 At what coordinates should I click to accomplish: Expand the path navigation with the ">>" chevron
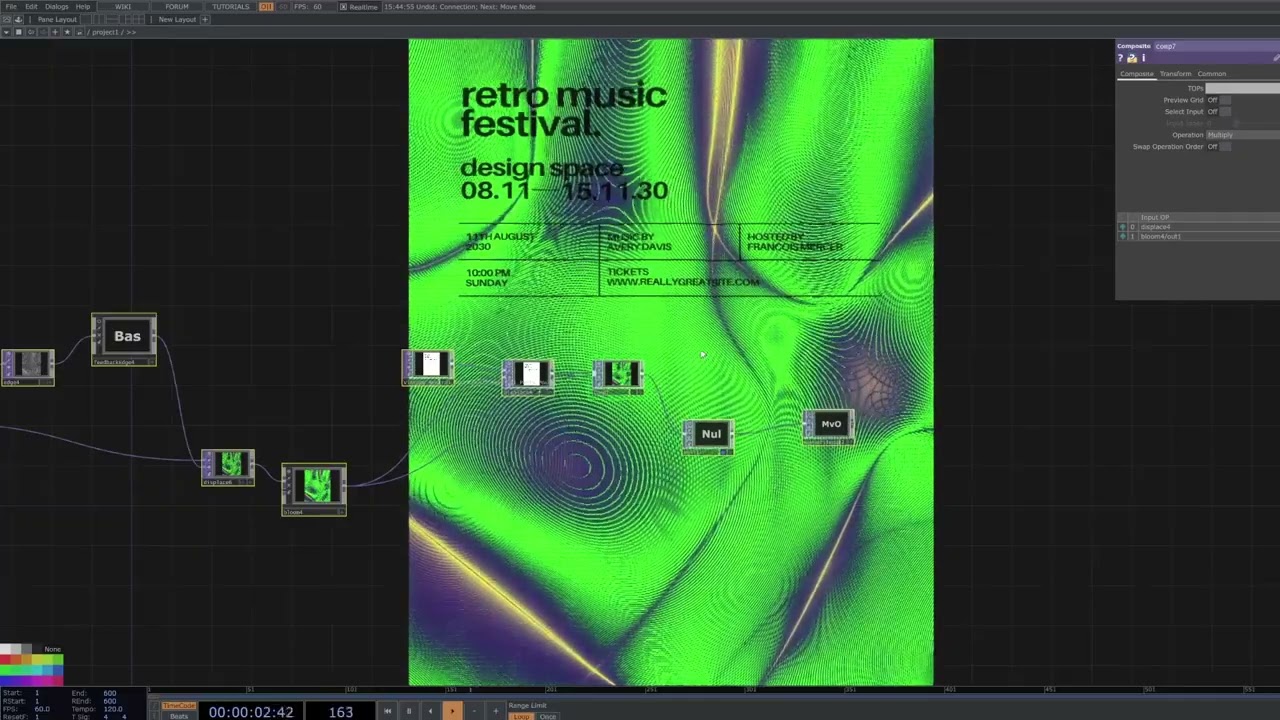[131, 32]
